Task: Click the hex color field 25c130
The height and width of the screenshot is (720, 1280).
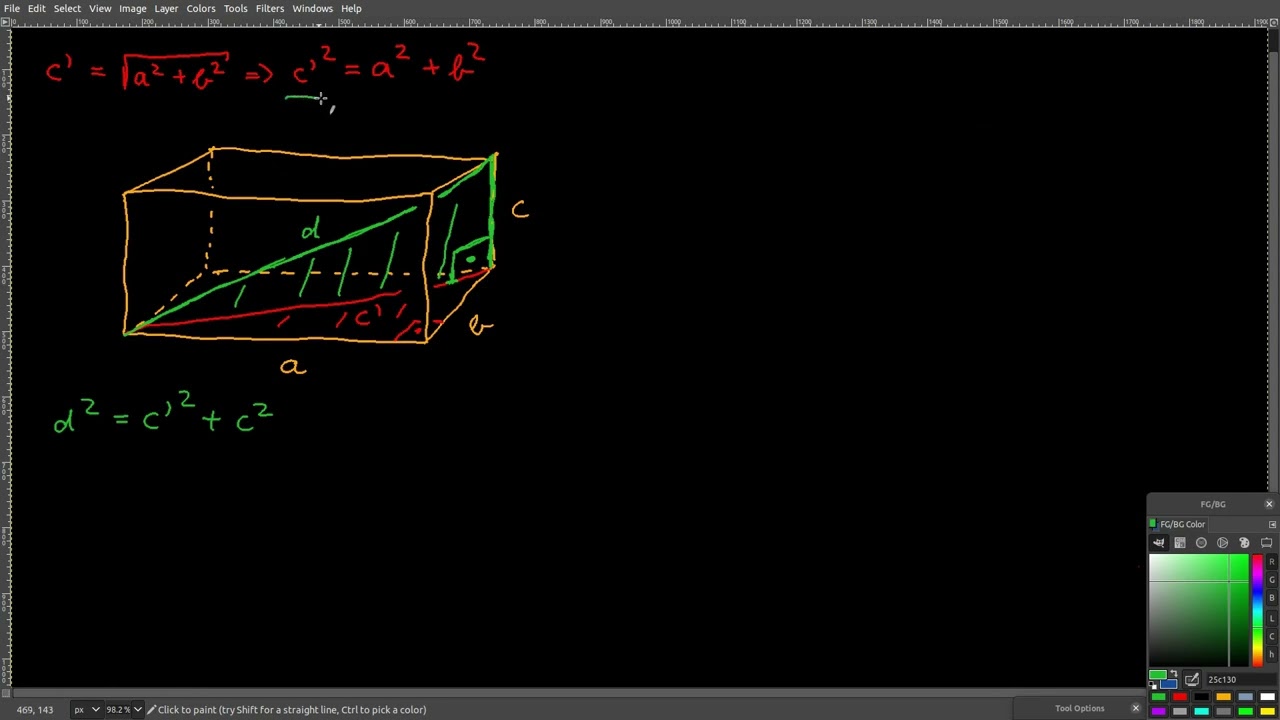Action: tap(1241, 680)
